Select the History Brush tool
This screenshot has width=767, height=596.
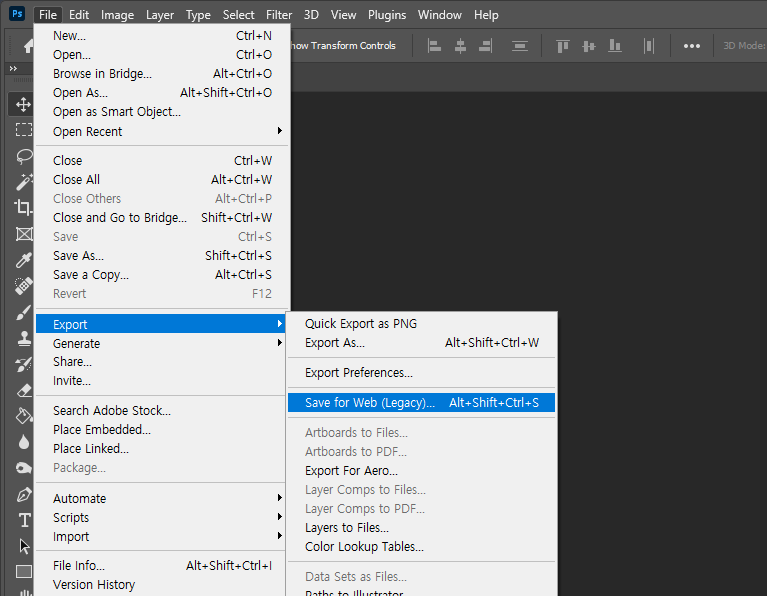click(x=23, y=365)
